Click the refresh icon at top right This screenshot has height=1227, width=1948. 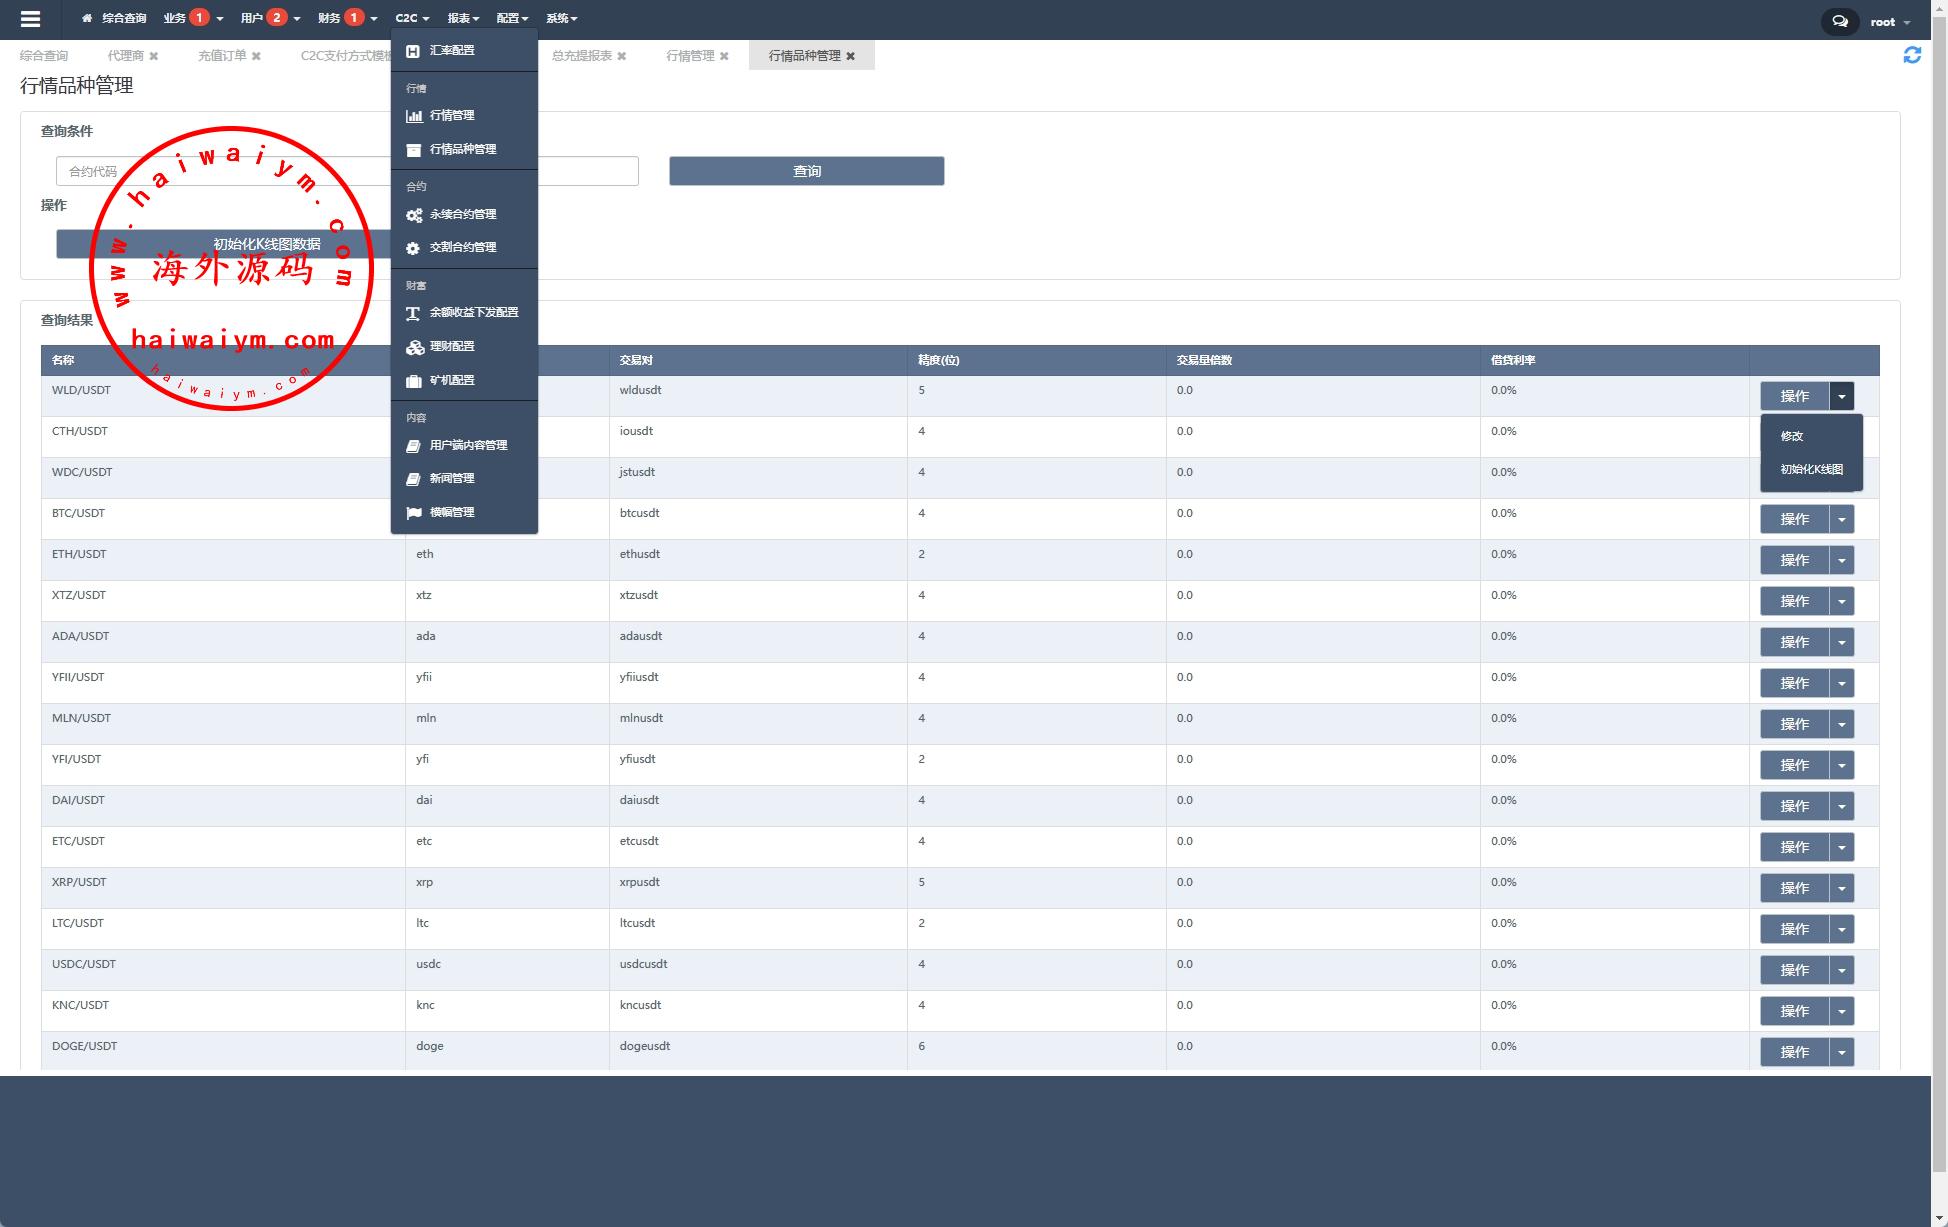[1911, 55]
